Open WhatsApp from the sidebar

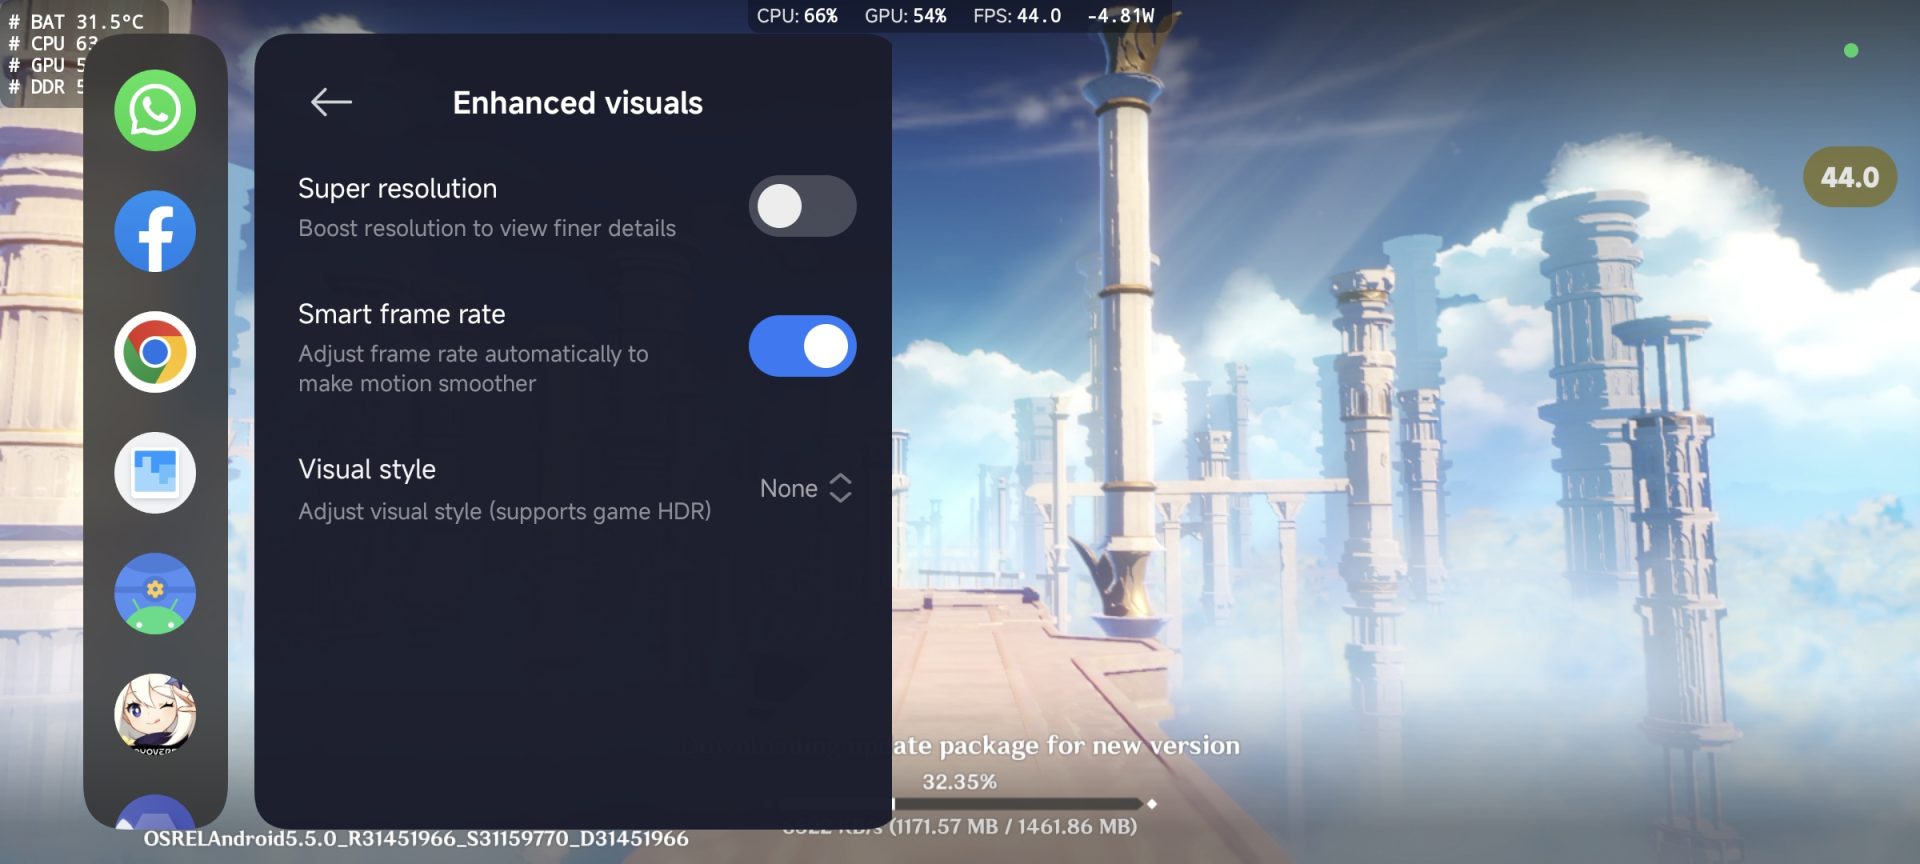[155, 110]
